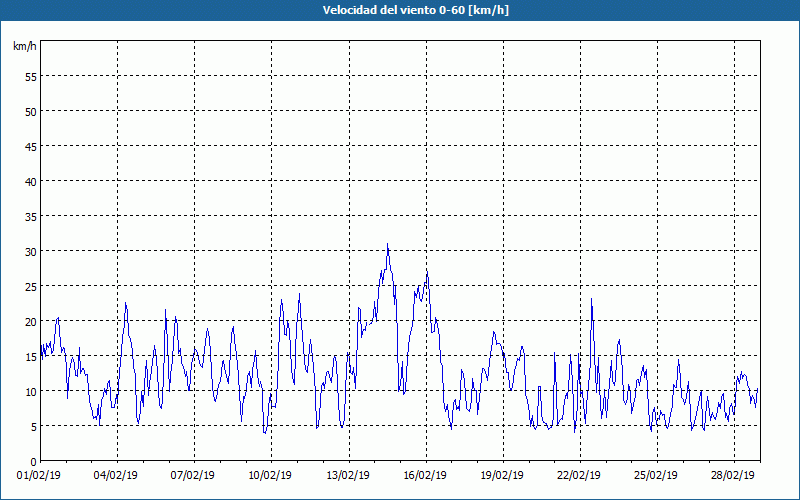Select the y-axis value '20'
The width and height of the screenshot is (800, 500).
(x=31, y=321)
